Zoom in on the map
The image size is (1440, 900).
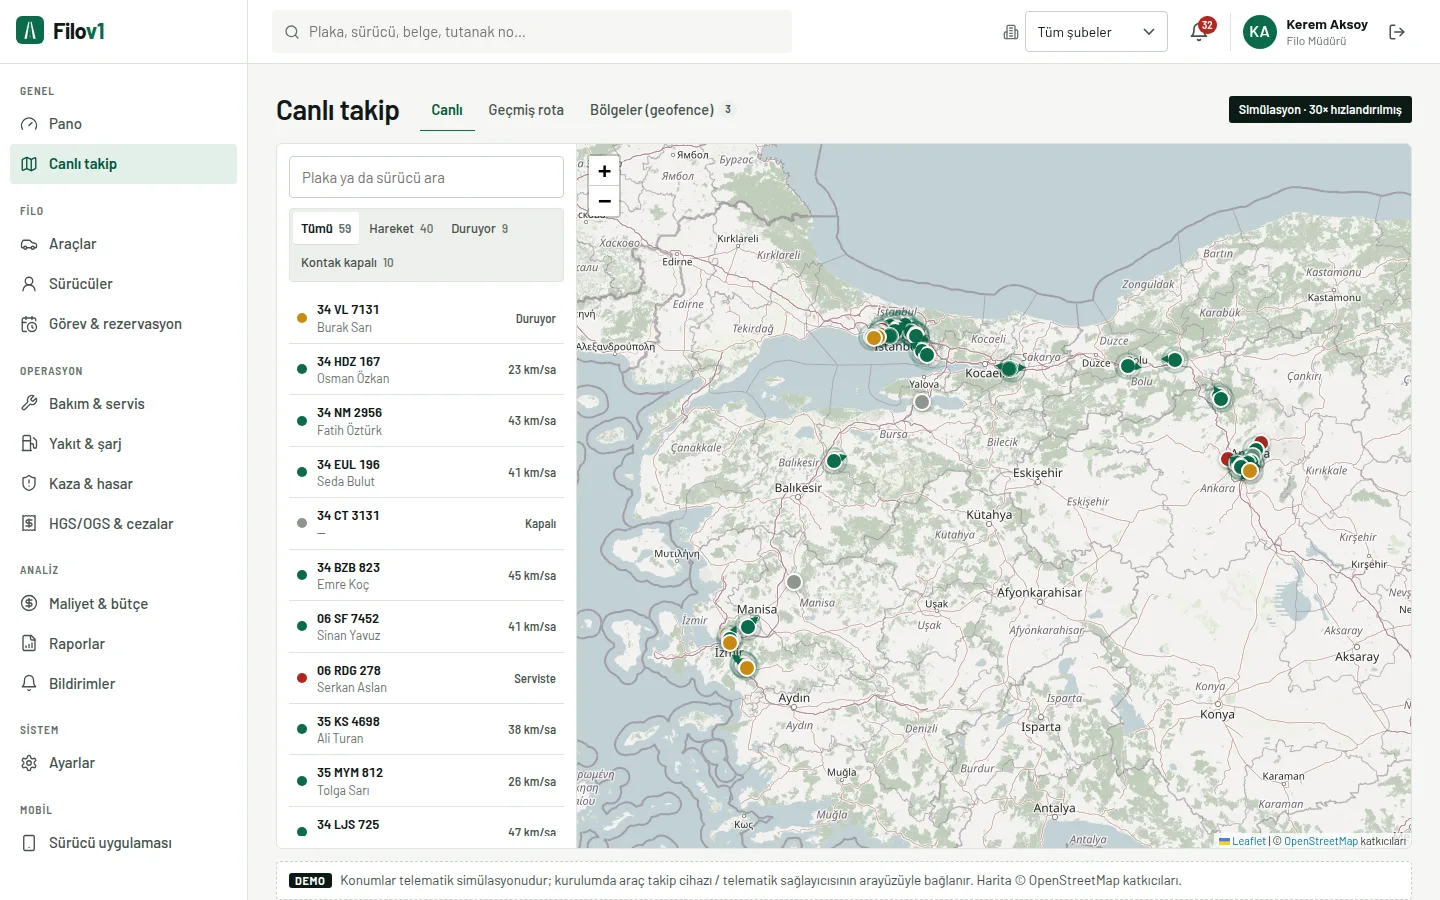[604, 171]
